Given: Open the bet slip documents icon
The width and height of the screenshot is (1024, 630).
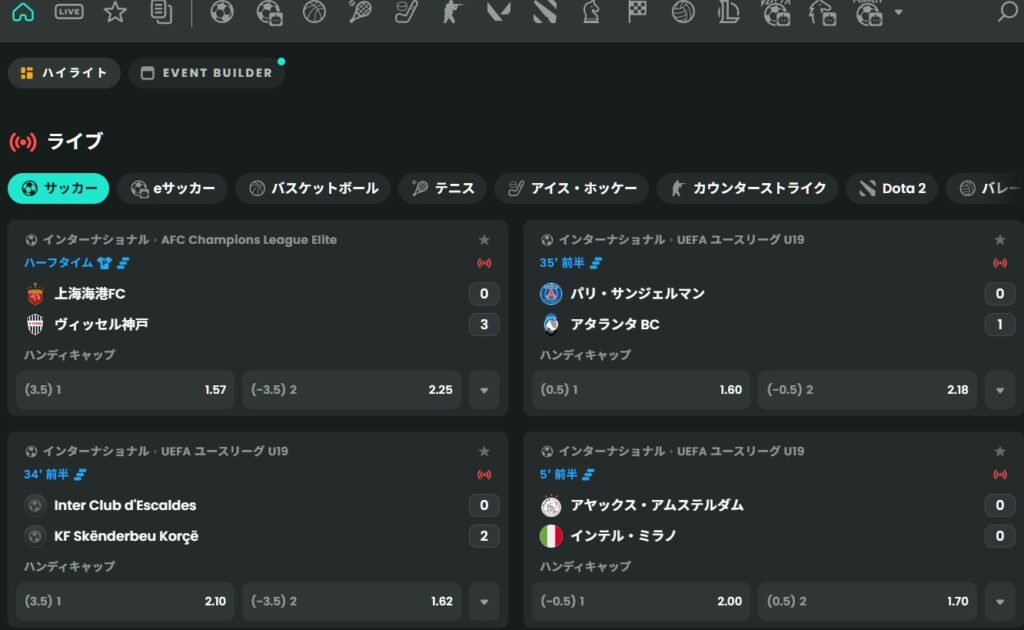Looking at the screenshot, I should coord(161,11).
